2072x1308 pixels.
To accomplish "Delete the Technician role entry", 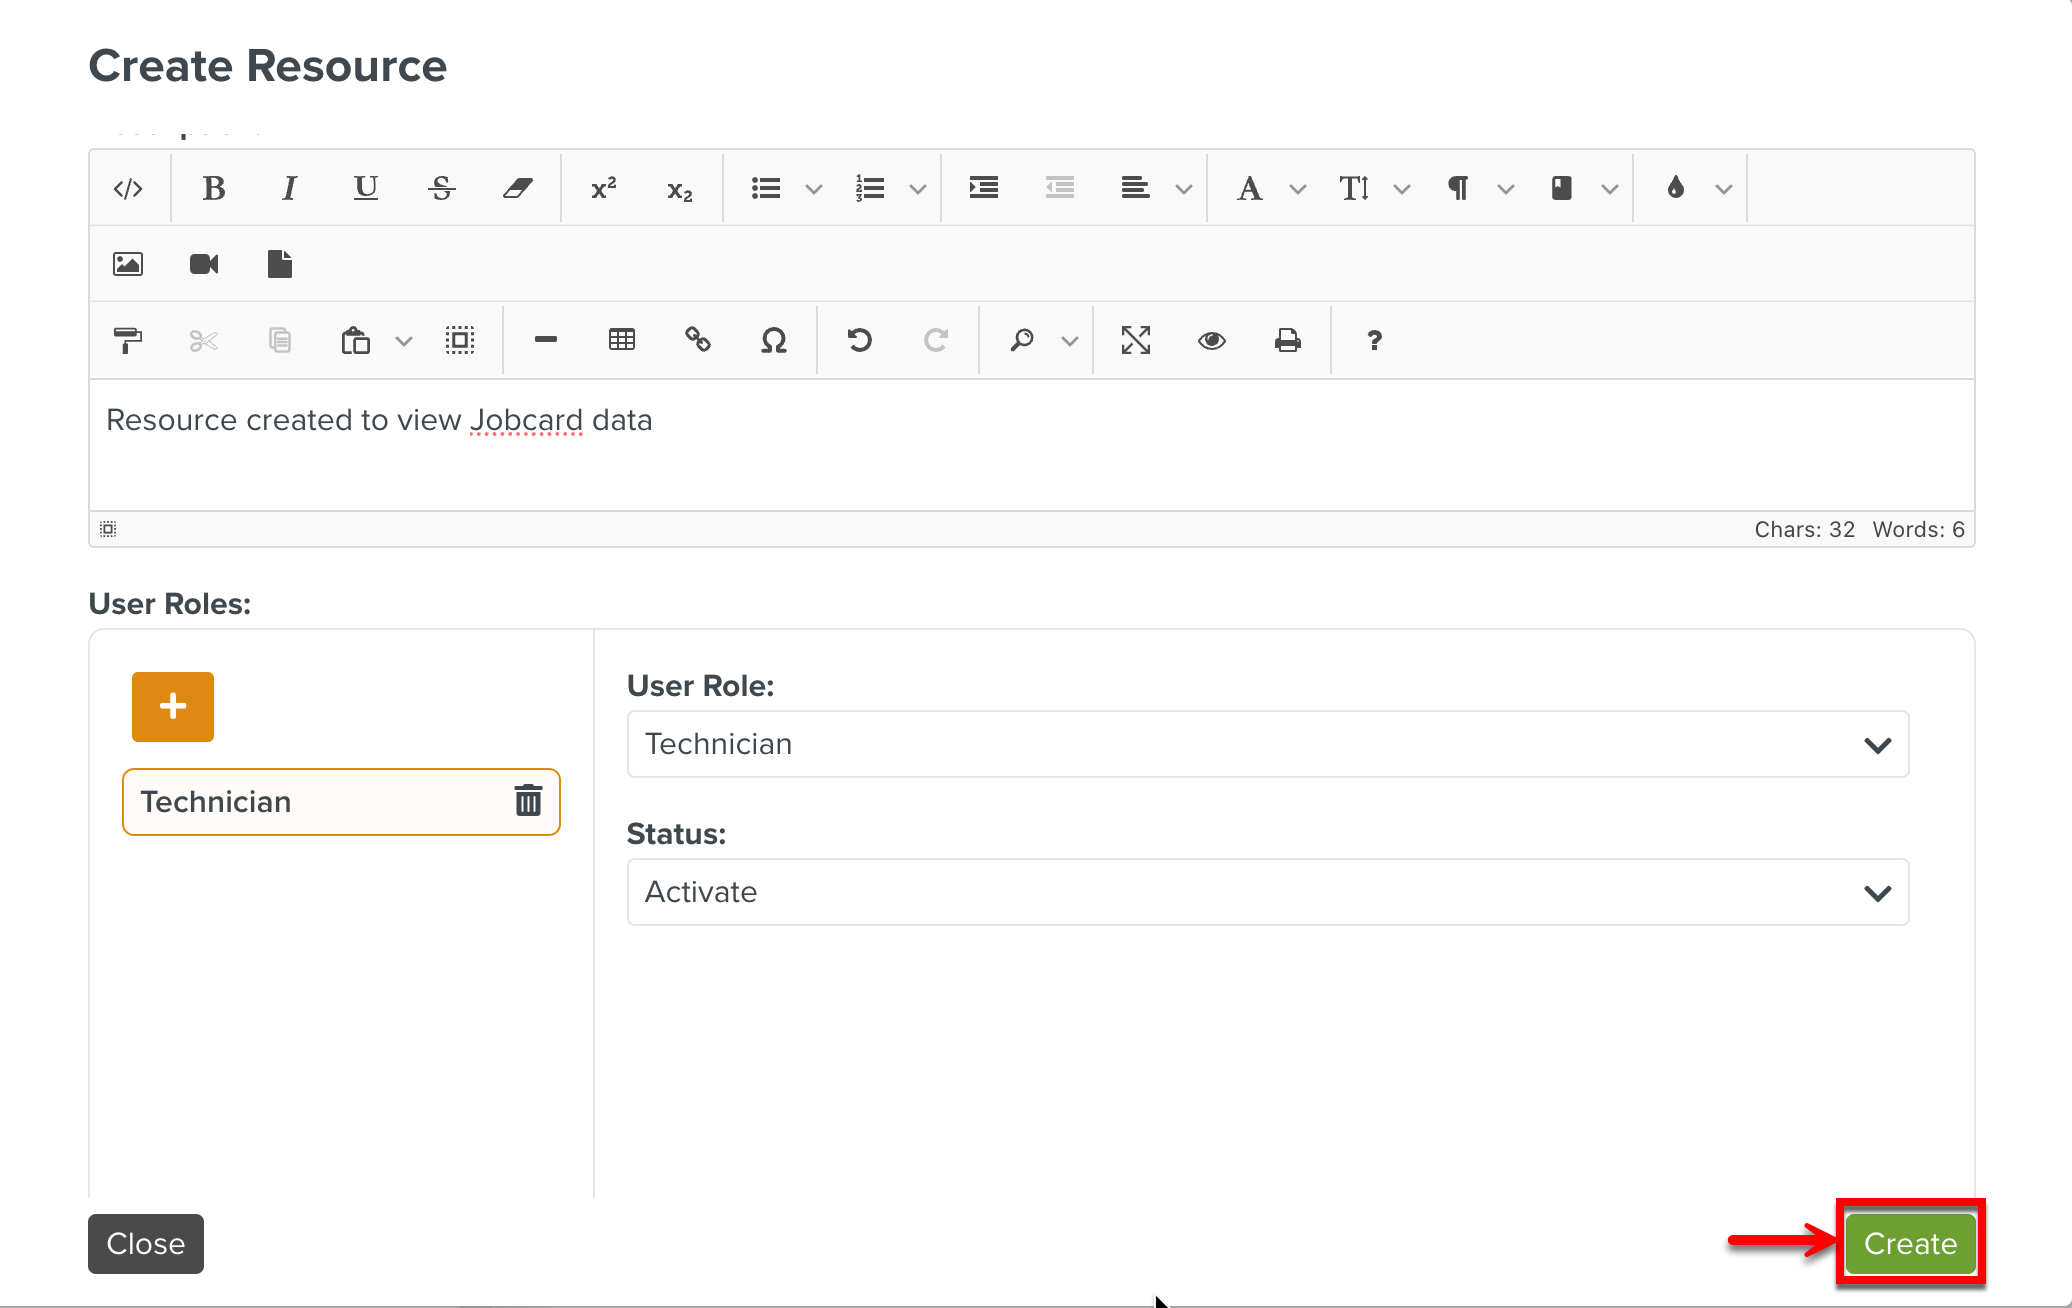I will [528, 801].
